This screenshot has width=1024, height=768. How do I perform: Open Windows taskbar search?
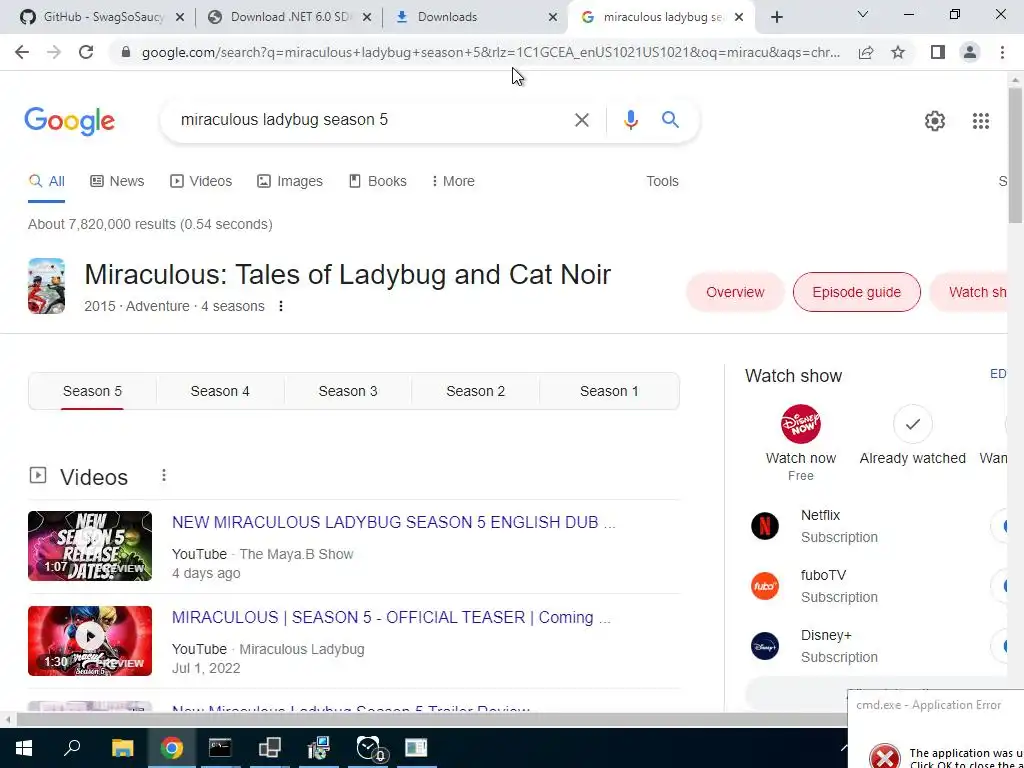[x=72, y=748]
